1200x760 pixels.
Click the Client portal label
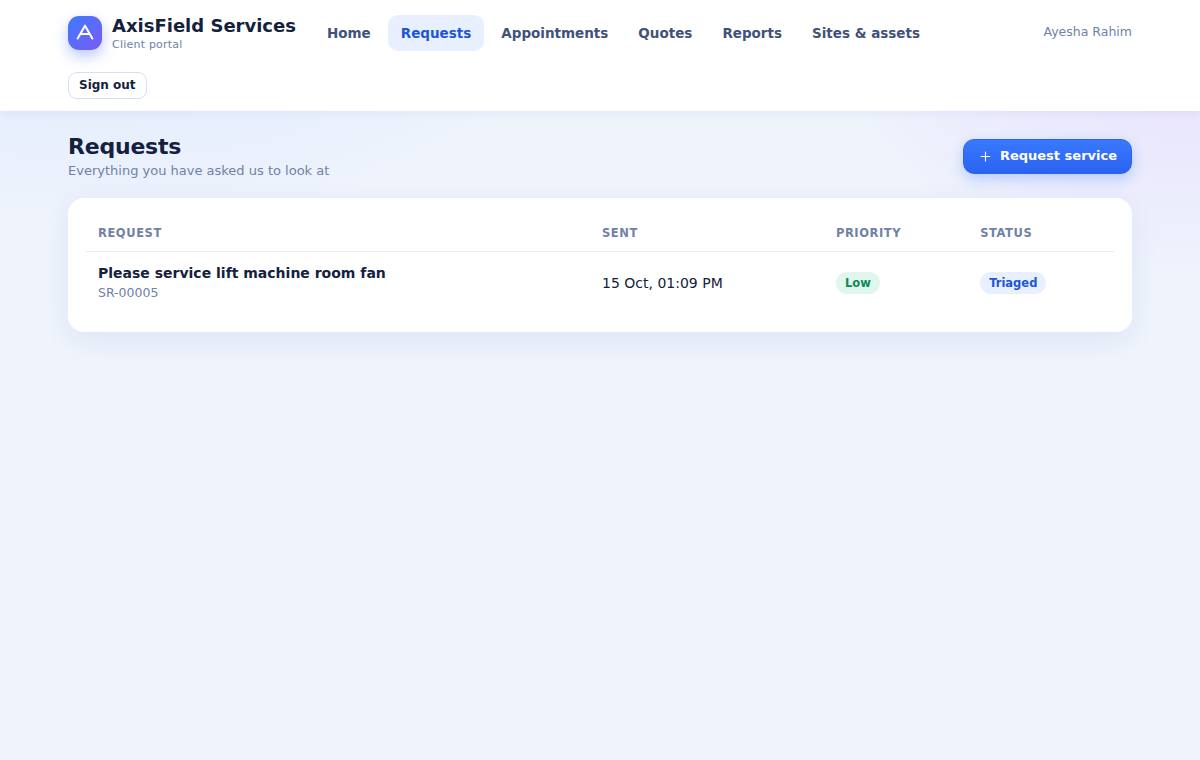pyautogui.click(x=147, y=45)
